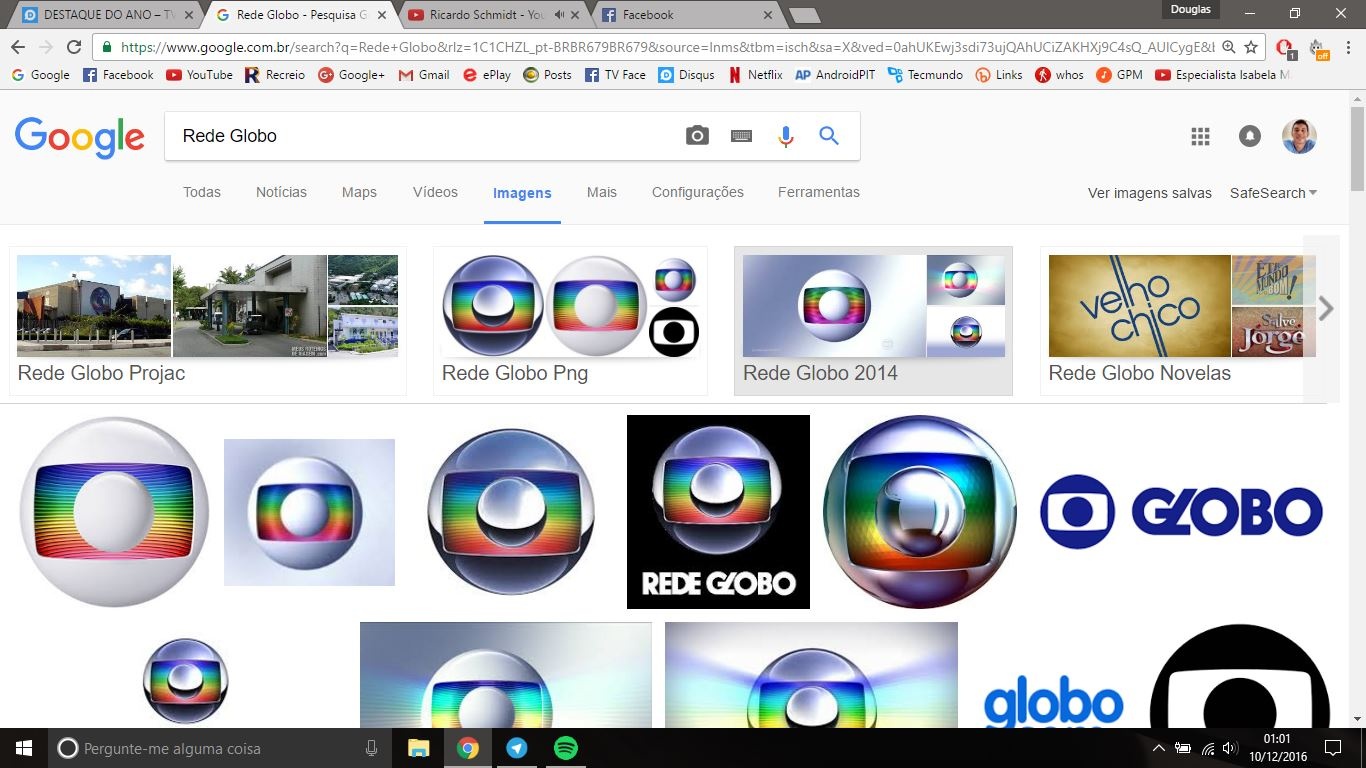
Task: Open the whos bookmark
Action: pos(1059,75)
